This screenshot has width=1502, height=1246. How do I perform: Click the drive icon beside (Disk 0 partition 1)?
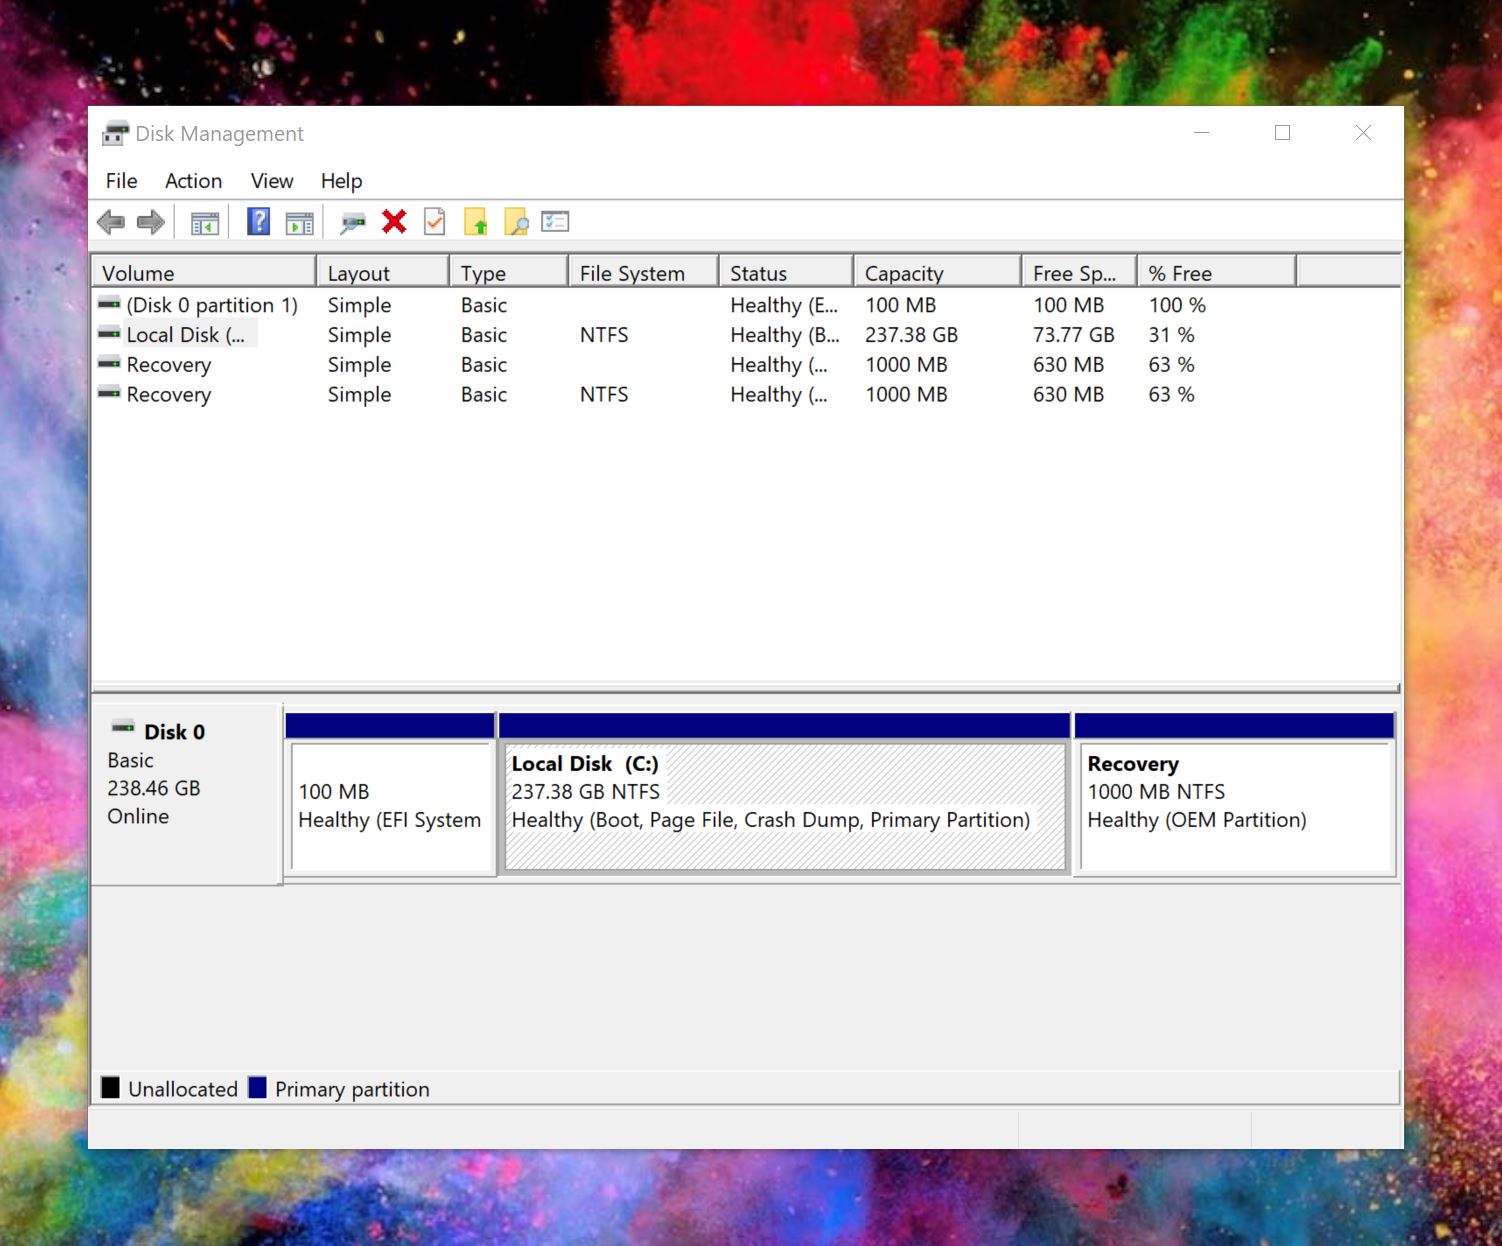(109, 304)
